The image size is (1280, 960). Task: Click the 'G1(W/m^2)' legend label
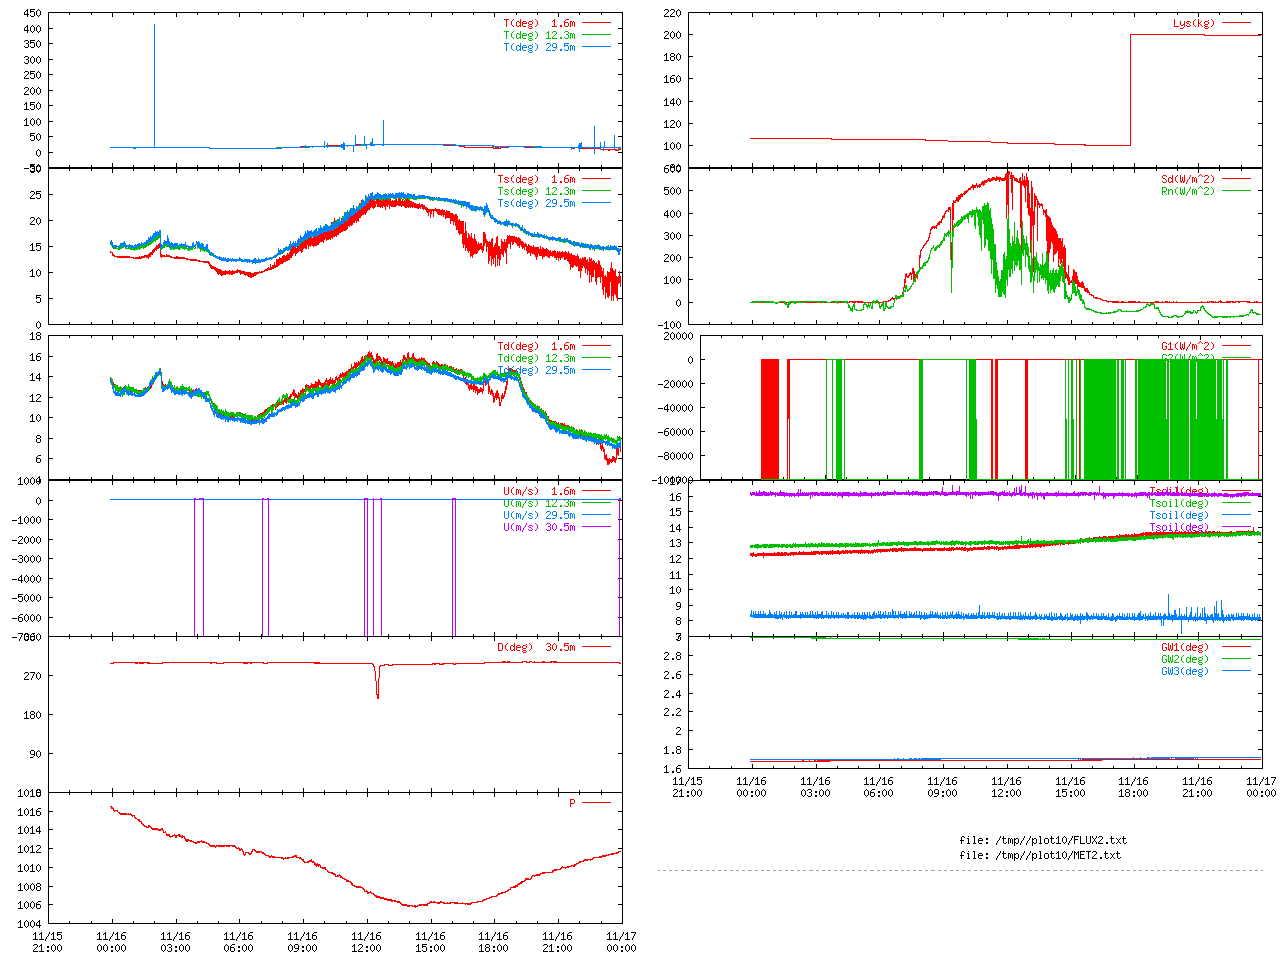pyautogui.click(x=1188, y=347)
